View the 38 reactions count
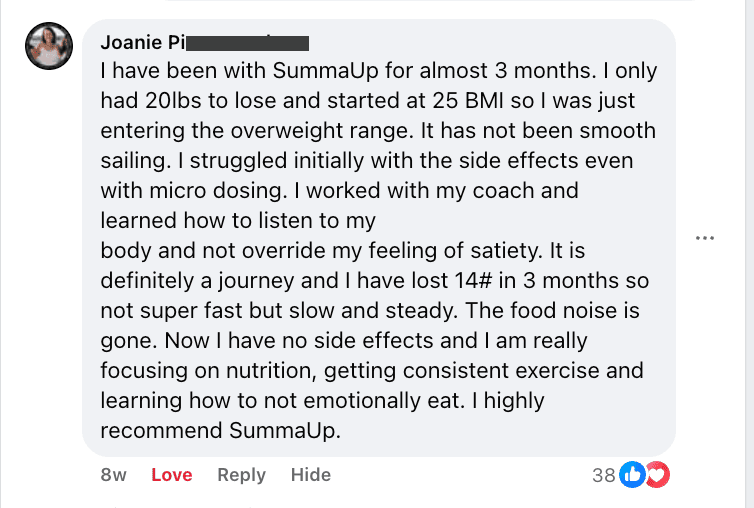754x508 pixels. [x=603, y=475]
